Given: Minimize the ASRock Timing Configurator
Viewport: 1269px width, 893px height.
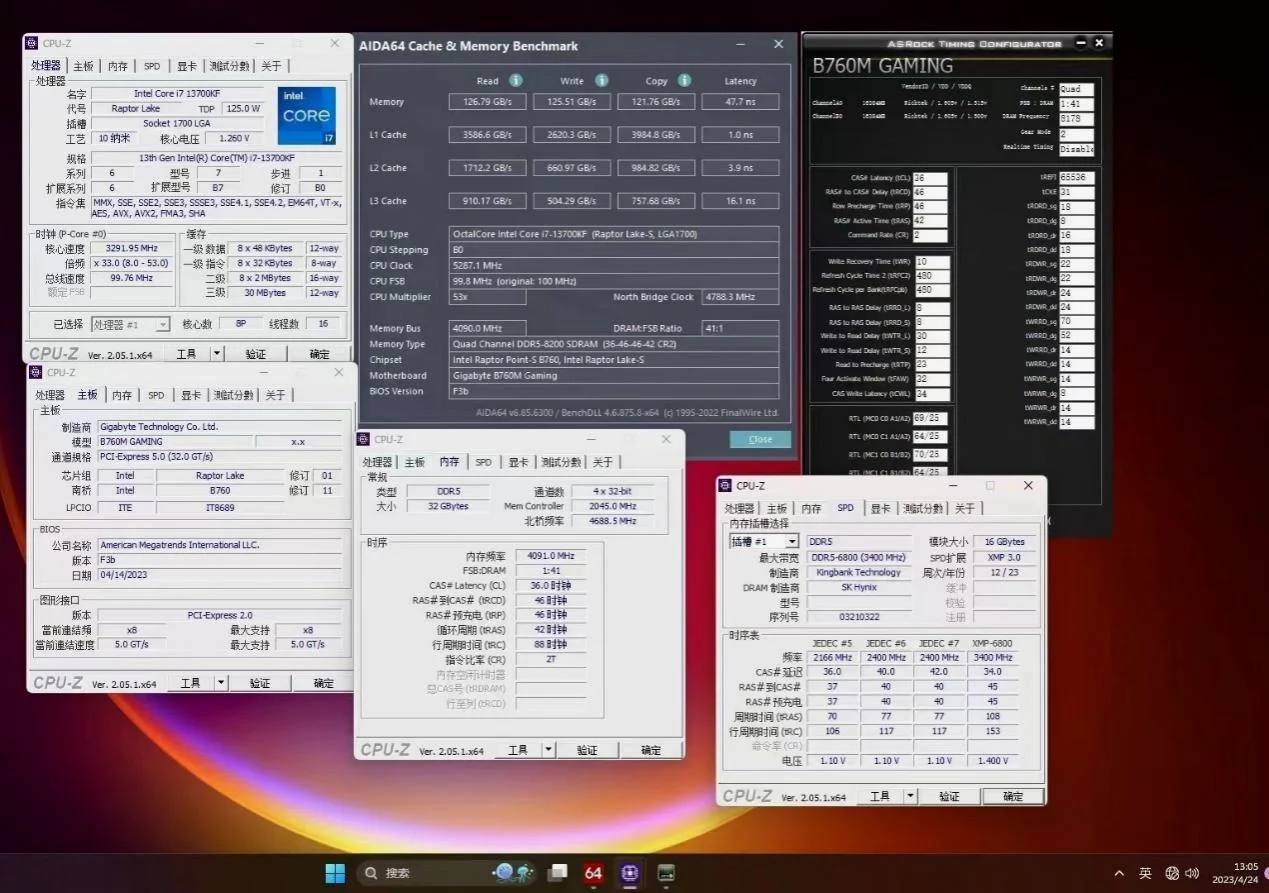Looking at the screenshot, I should coord(1081,43).
